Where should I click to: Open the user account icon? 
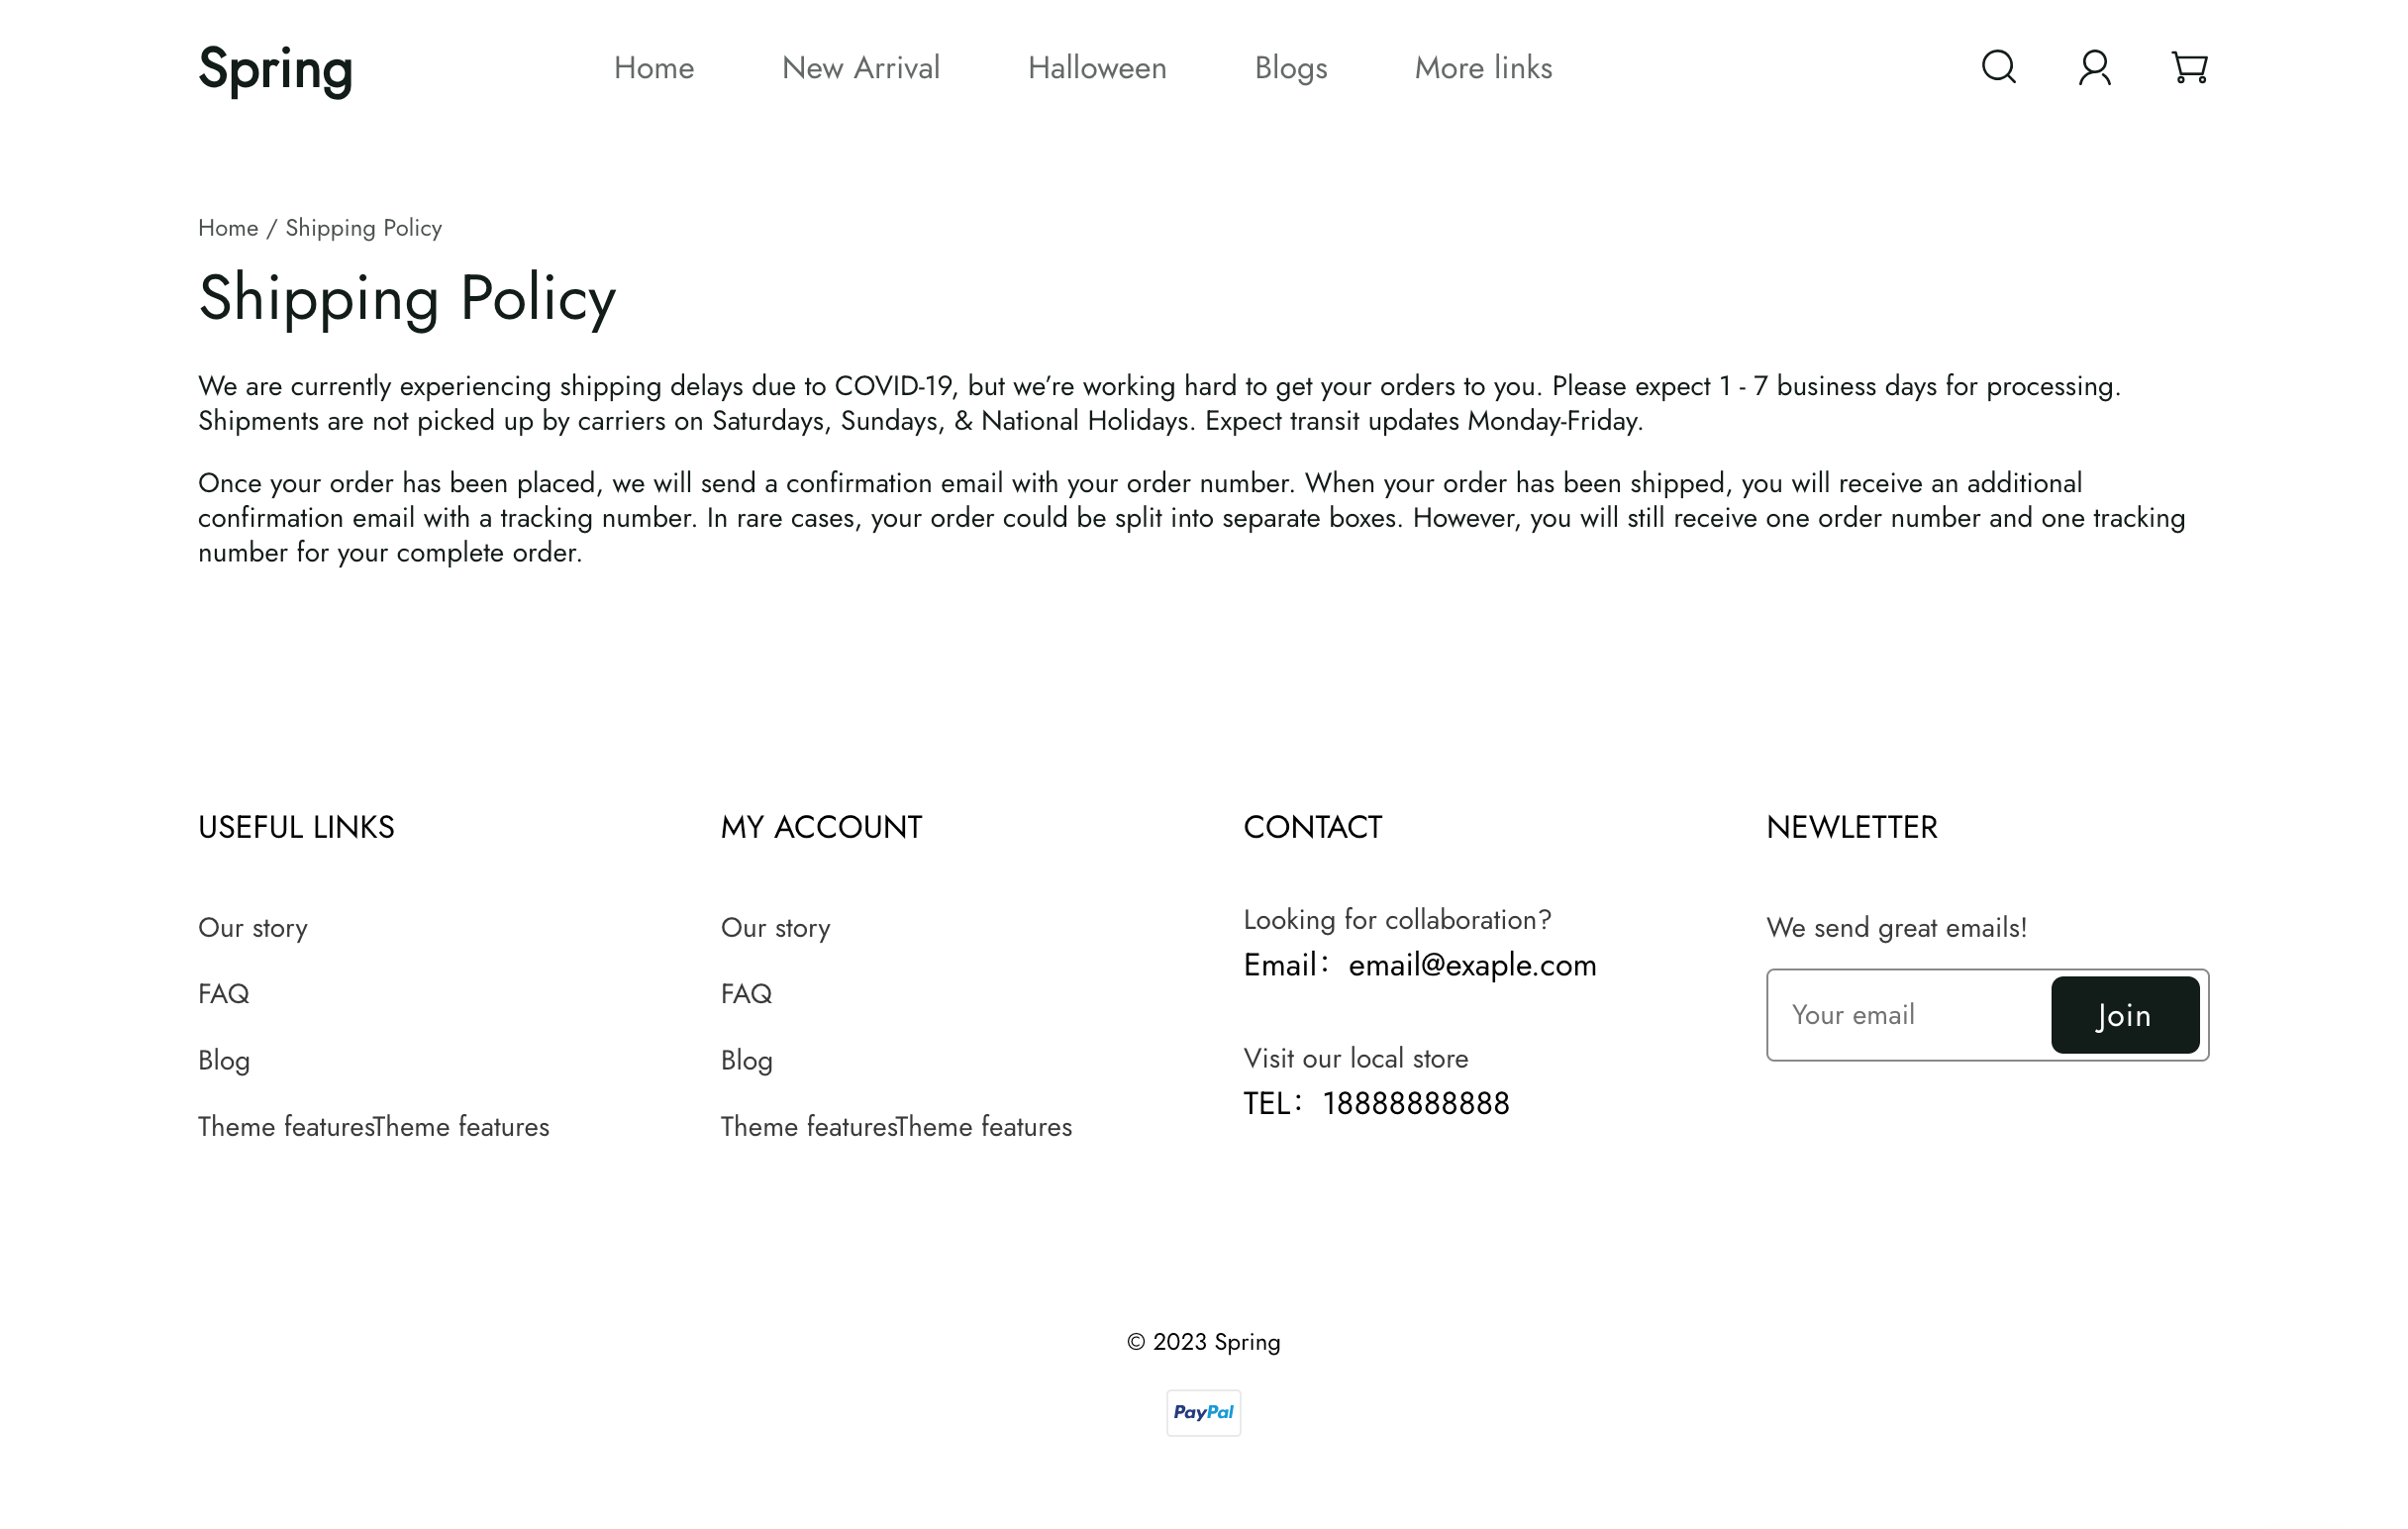[2094, 68]
